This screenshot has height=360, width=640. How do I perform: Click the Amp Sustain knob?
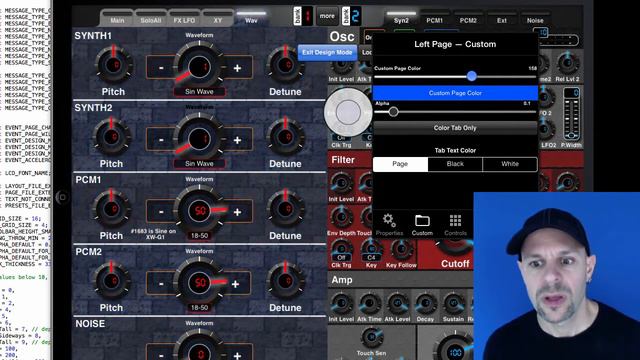[453, 304]
